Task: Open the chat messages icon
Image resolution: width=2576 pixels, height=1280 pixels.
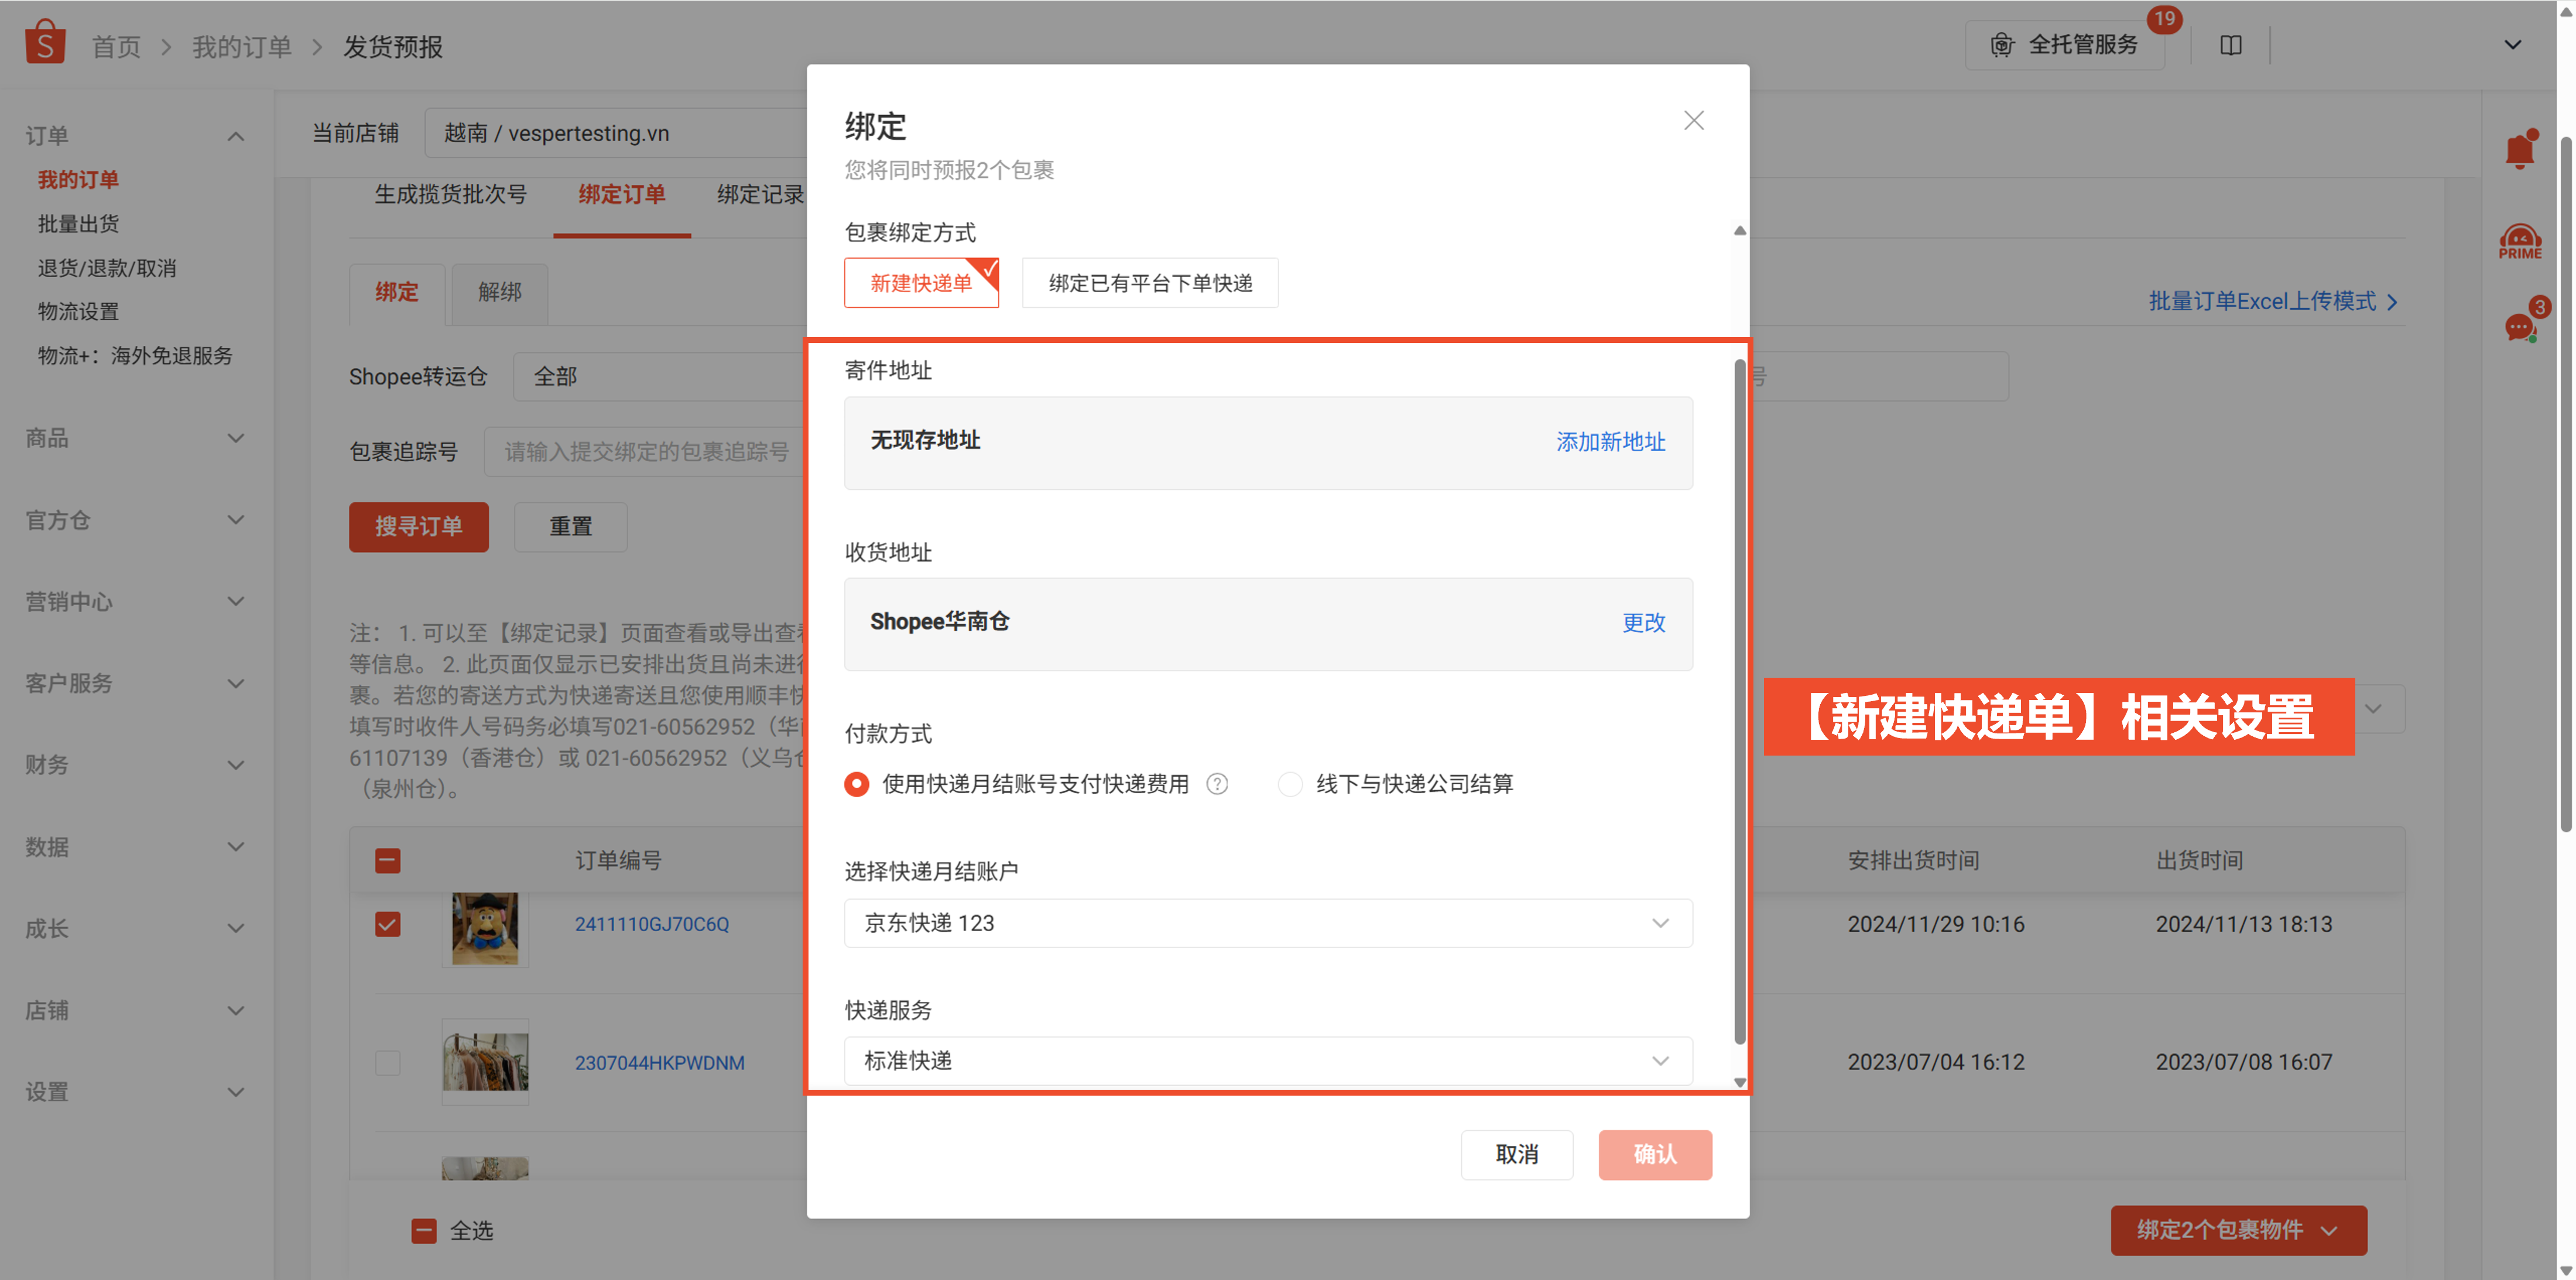Action: point(2520,326)
